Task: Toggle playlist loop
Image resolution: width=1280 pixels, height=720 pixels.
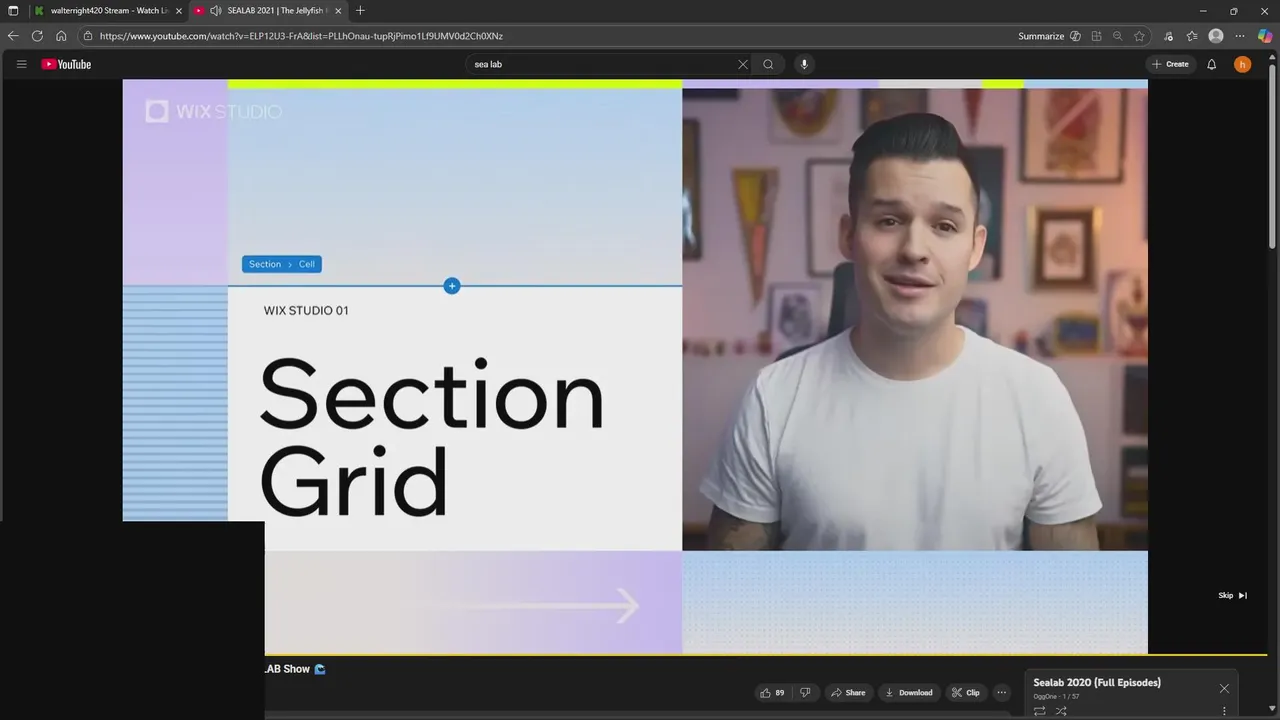Action: pyautogui.click(x=1040, y=711)
